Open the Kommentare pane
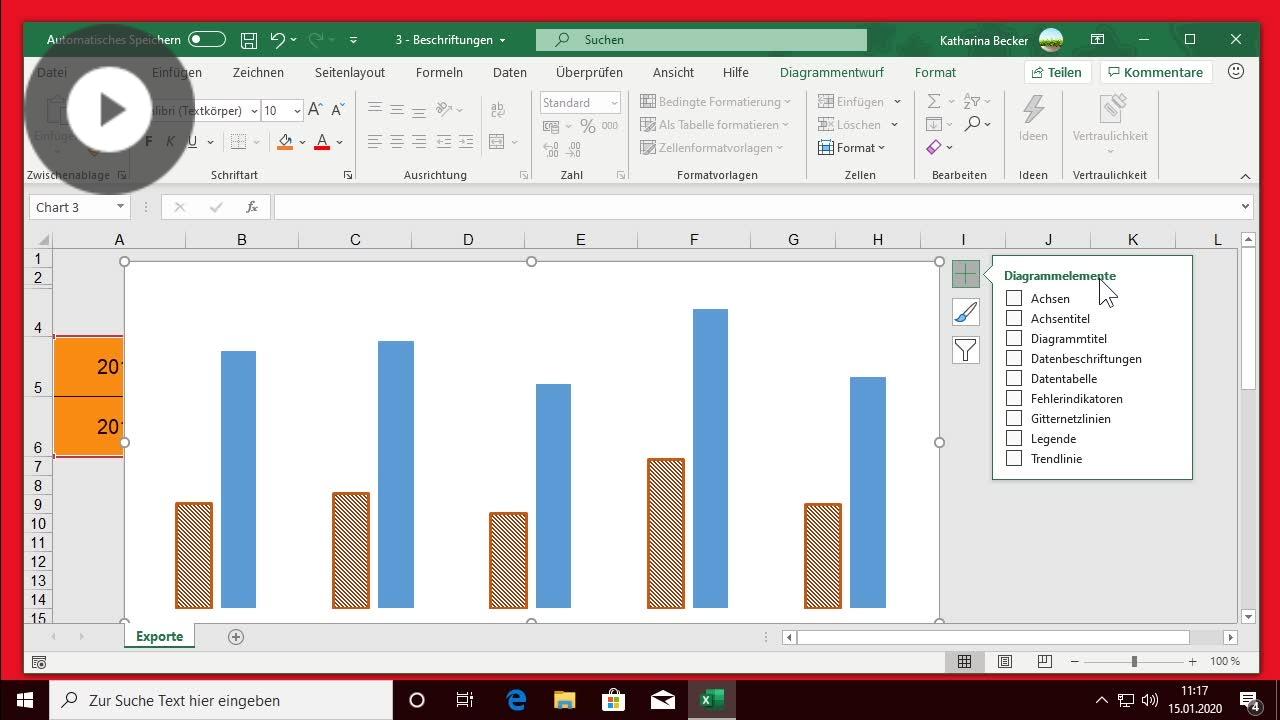Viewport: 1280px width, 720px height. pos(1155,72)
